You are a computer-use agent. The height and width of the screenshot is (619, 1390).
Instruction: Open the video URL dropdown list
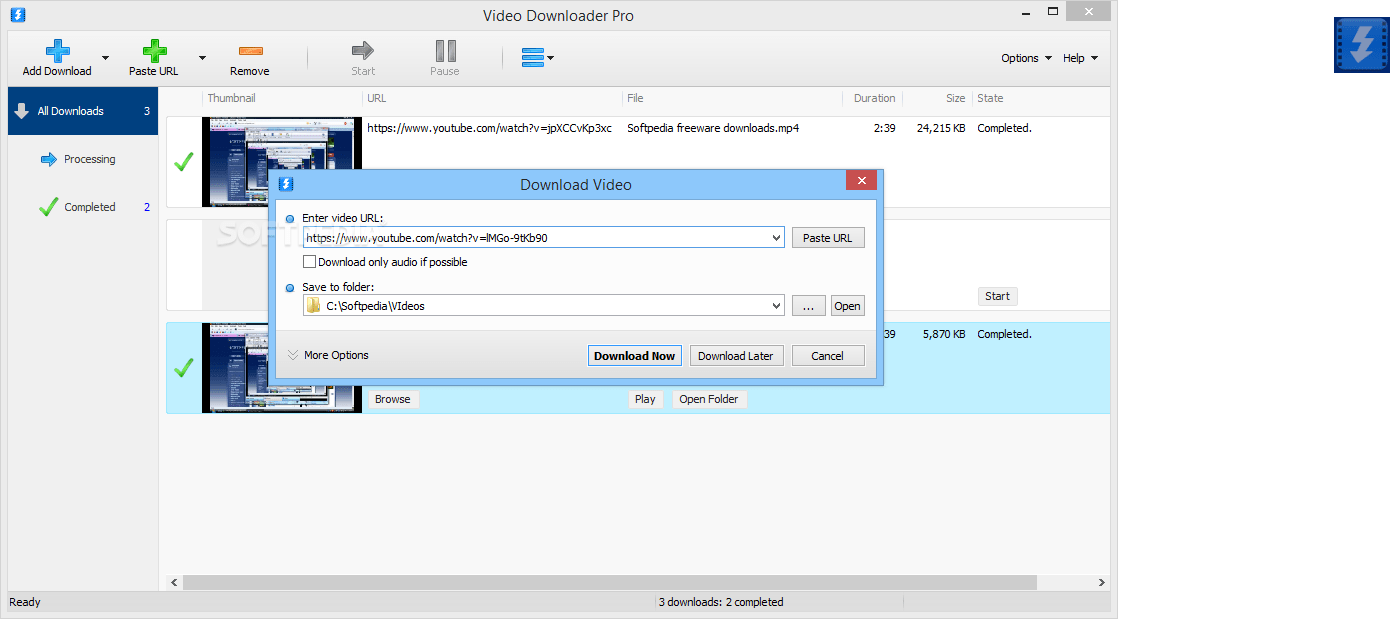776,237
